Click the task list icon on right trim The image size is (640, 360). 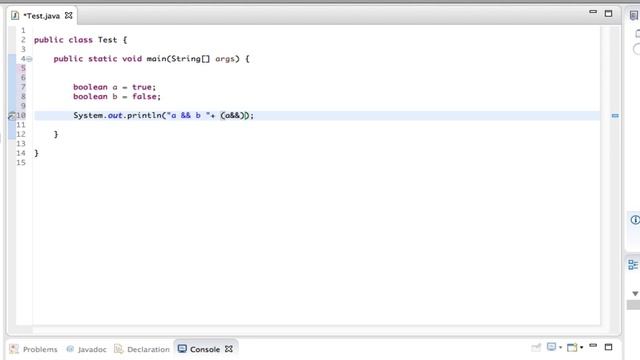(634, 16)
